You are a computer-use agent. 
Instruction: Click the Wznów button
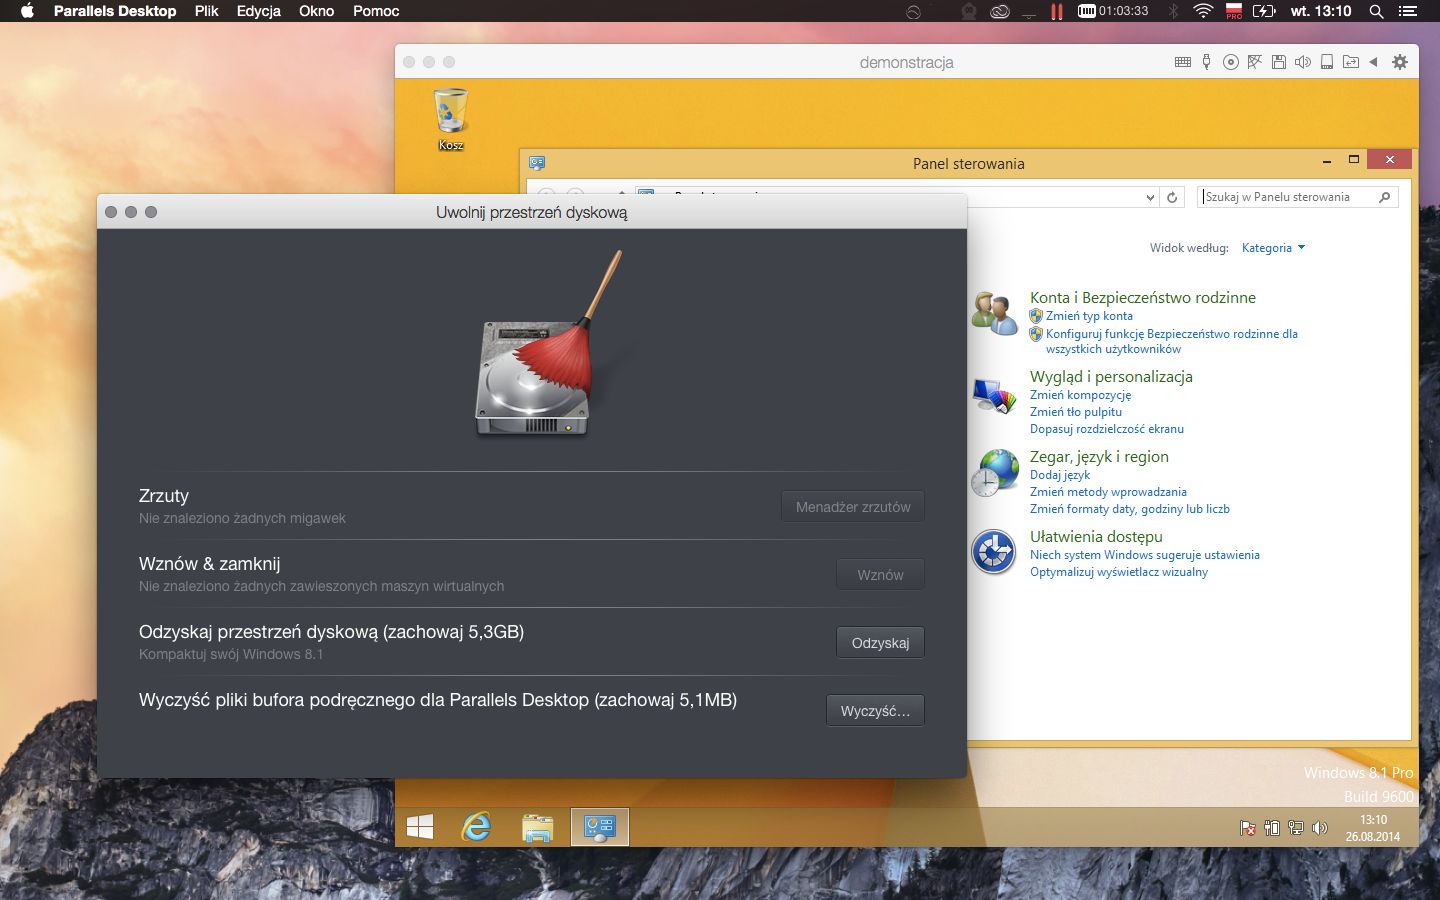[x=880, y=575]
